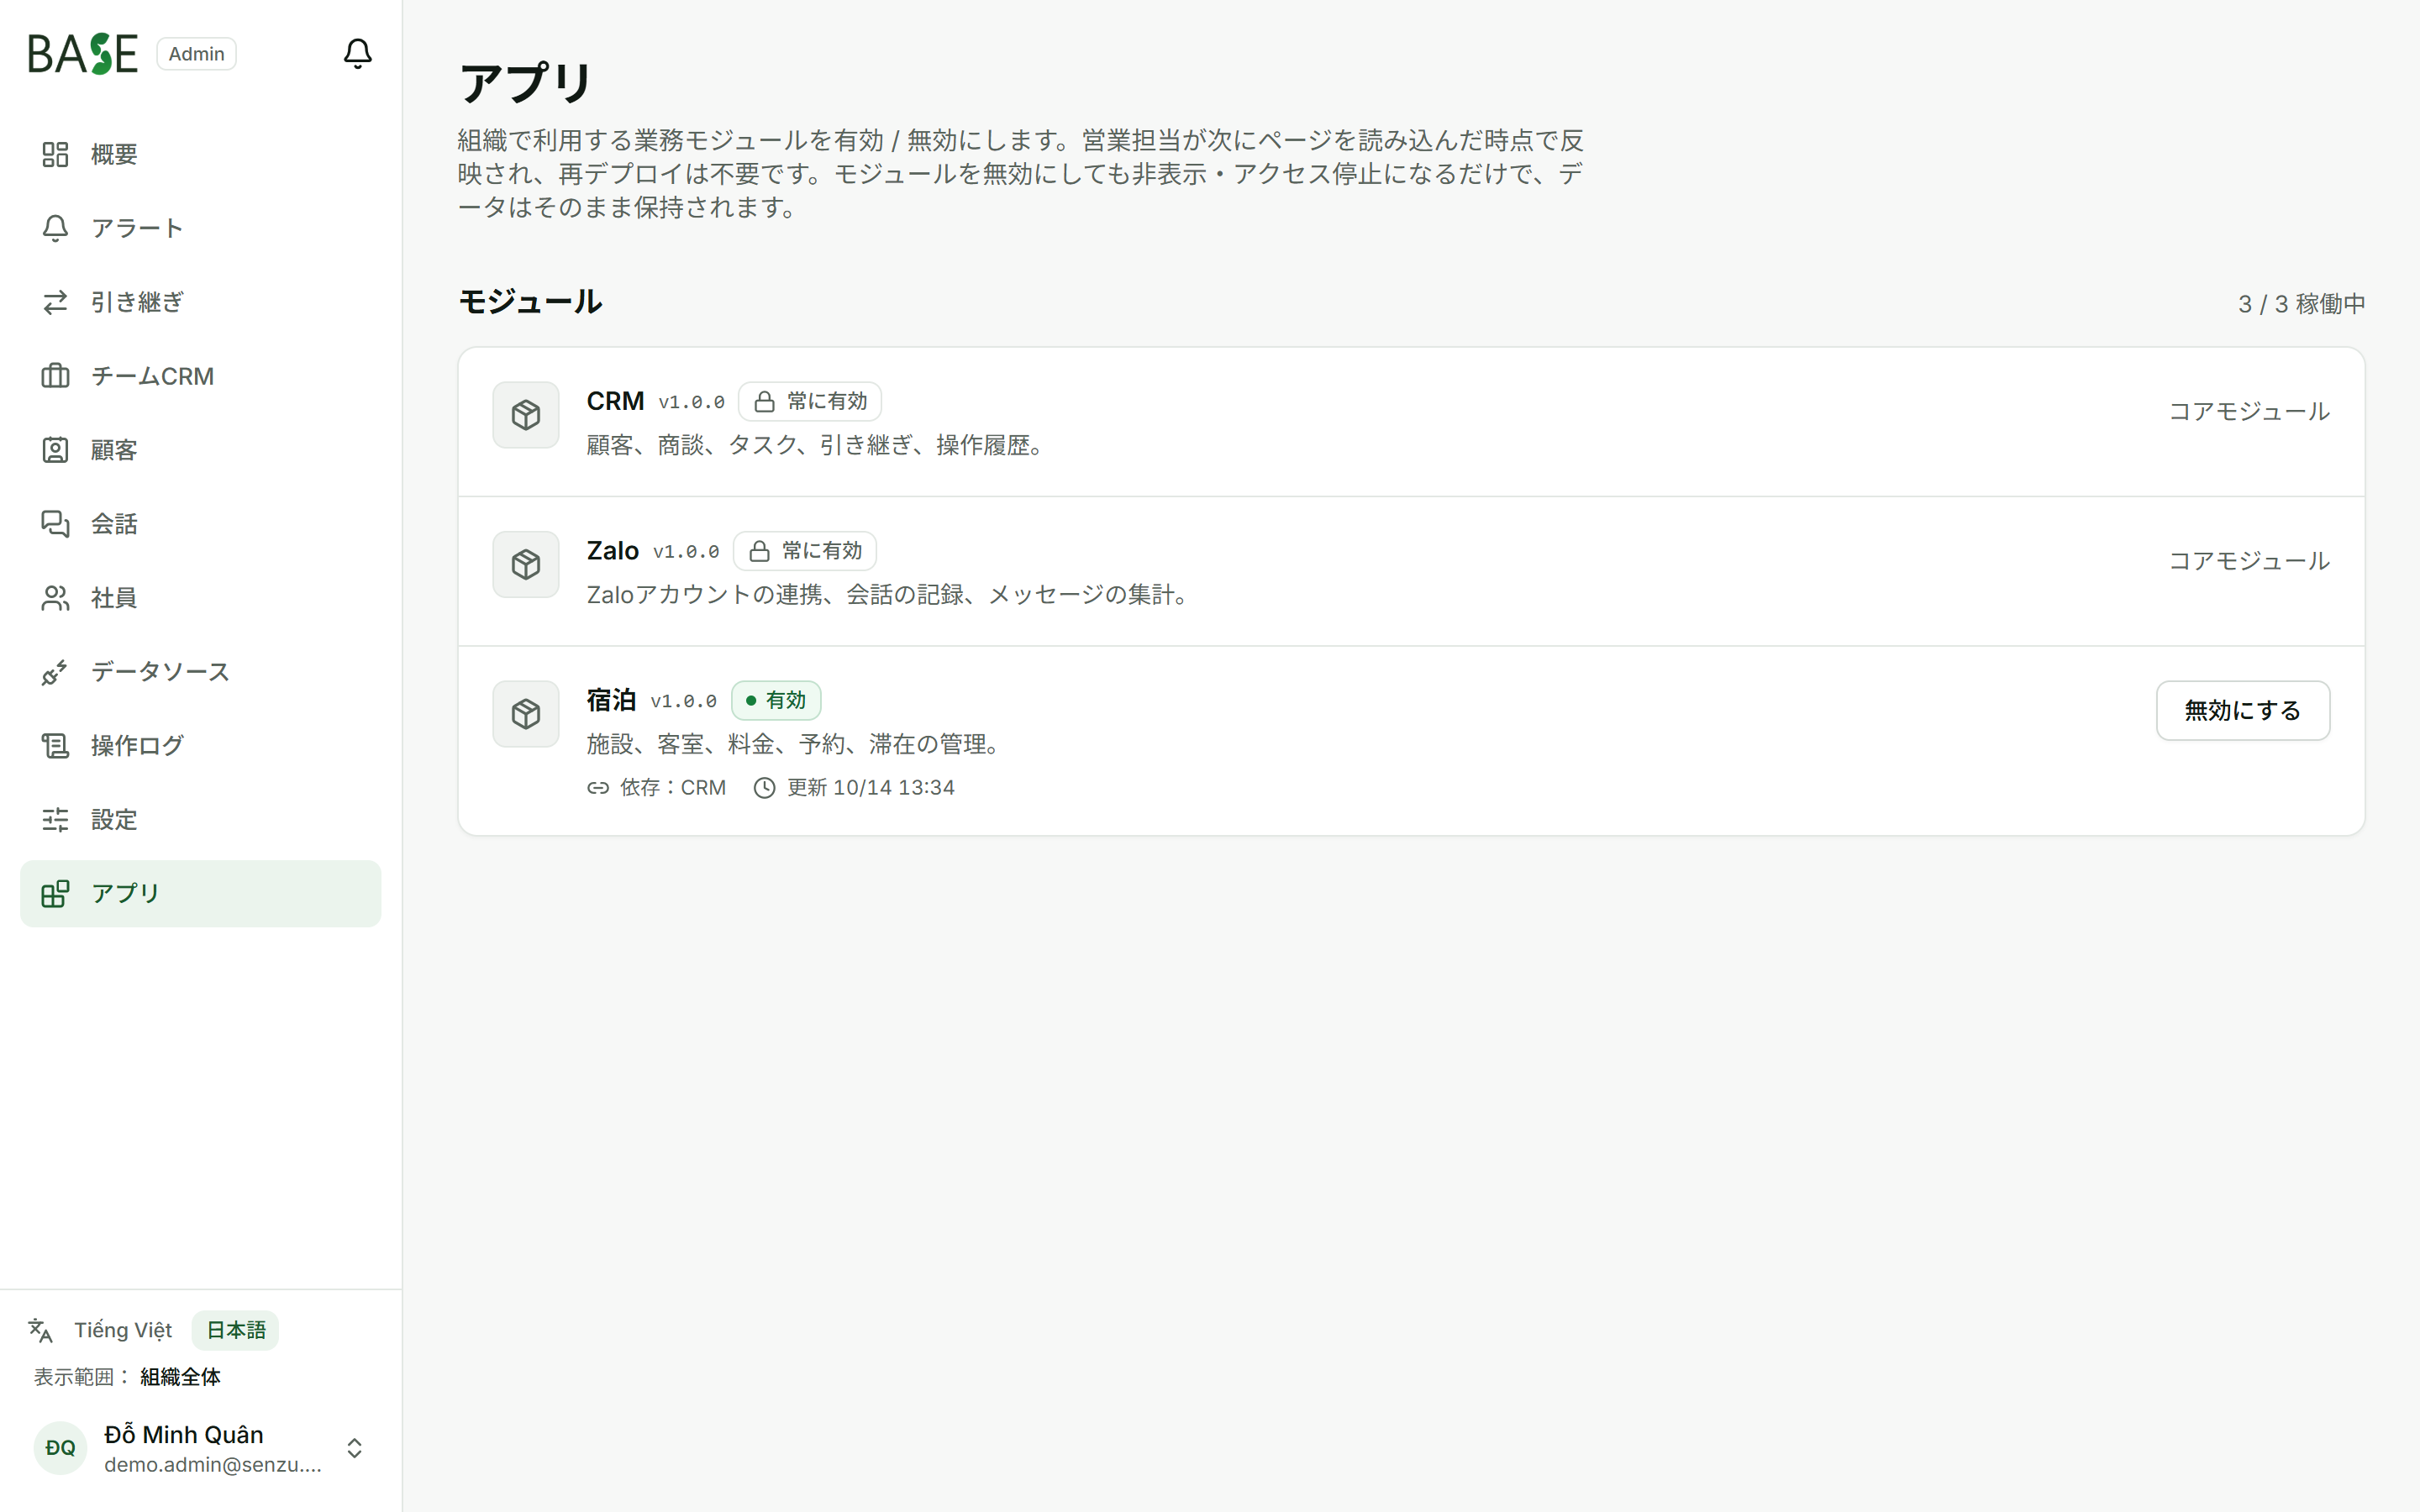Click the 依存：CRM dependency text
2420x1512 pixels.
[673, 788]
